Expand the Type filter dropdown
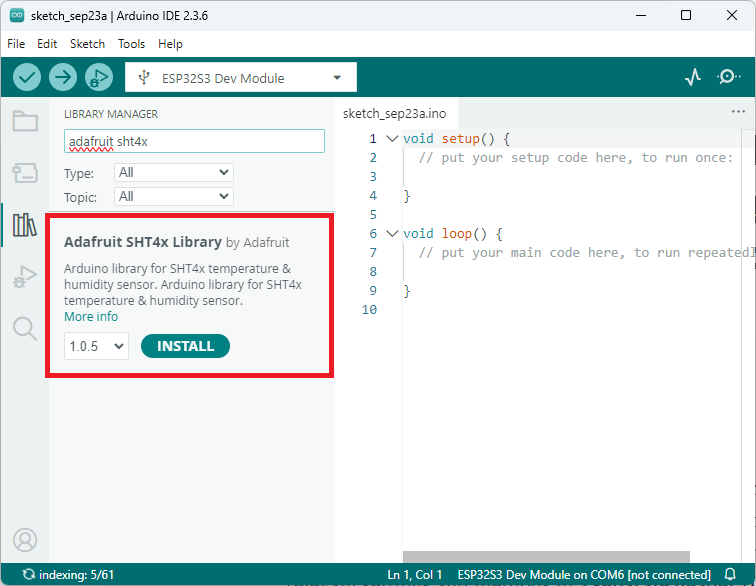The image size is (756, 586). [174, 172]
